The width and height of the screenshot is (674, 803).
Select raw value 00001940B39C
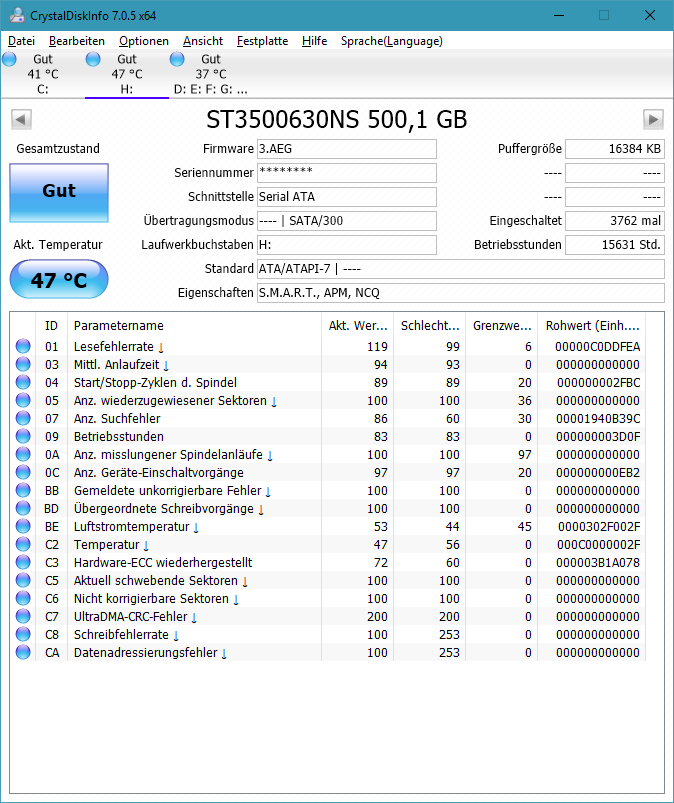[x=598, y=419]
